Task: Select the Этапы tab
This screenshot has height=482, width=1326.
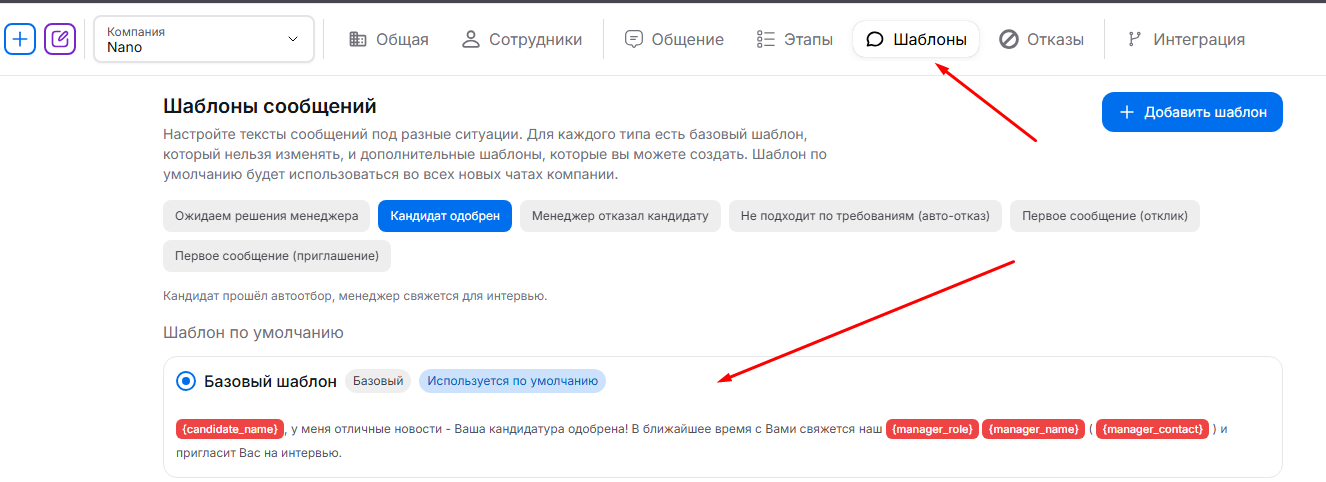Action: pos(795,40)
